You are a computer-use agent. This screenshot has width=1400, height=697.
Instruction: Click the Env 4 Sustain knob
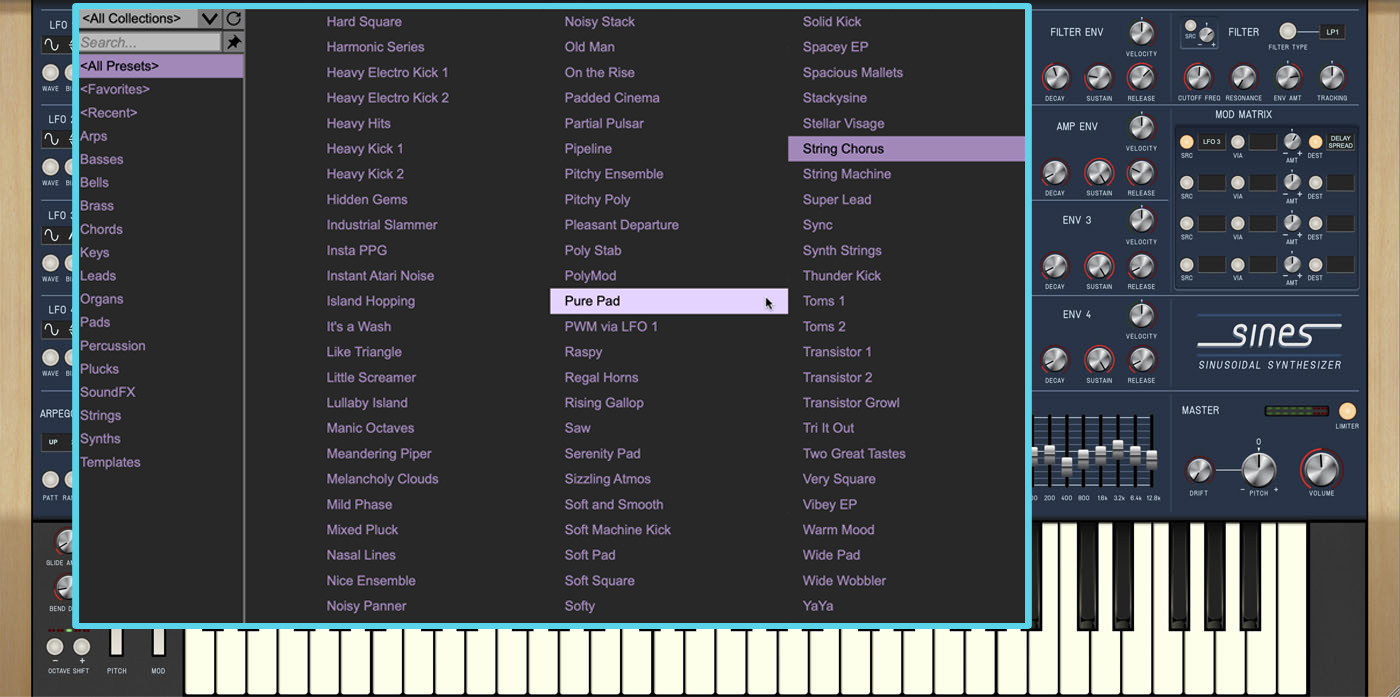click(x=1099, y=360)
